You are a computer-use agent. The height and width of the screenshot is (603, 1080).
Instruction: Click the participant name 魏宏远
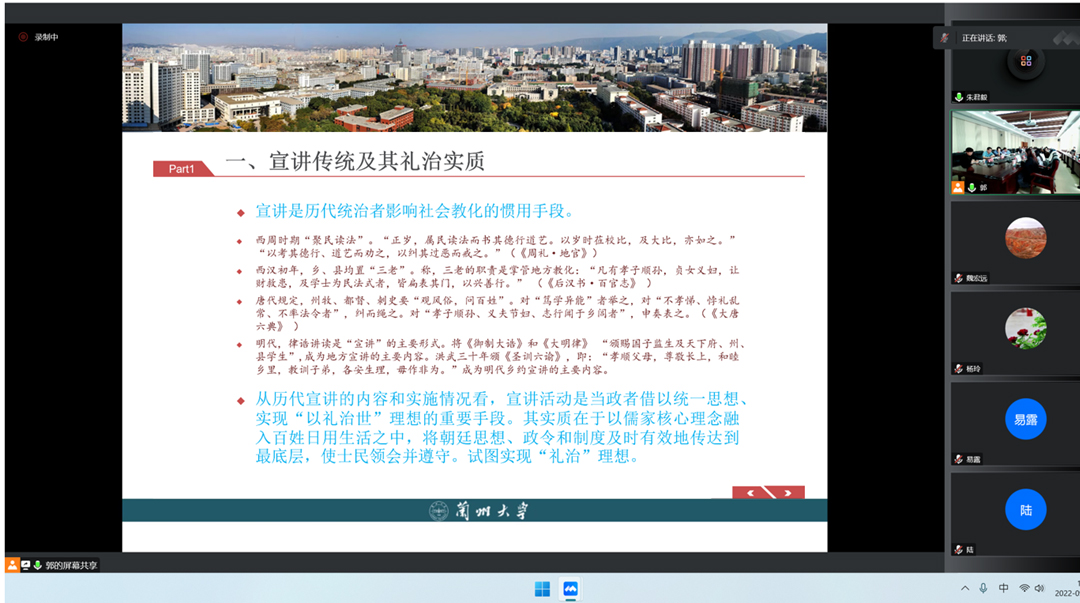point(976,278)
